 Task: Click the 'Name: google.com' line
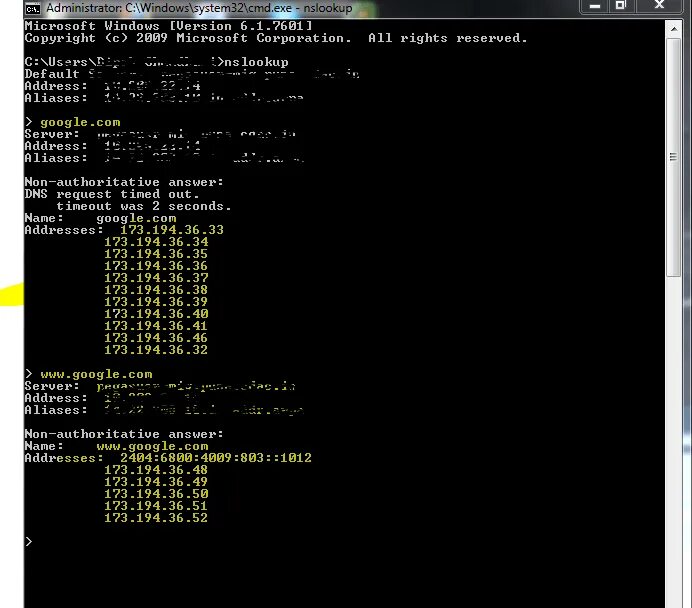click(100, 218)
